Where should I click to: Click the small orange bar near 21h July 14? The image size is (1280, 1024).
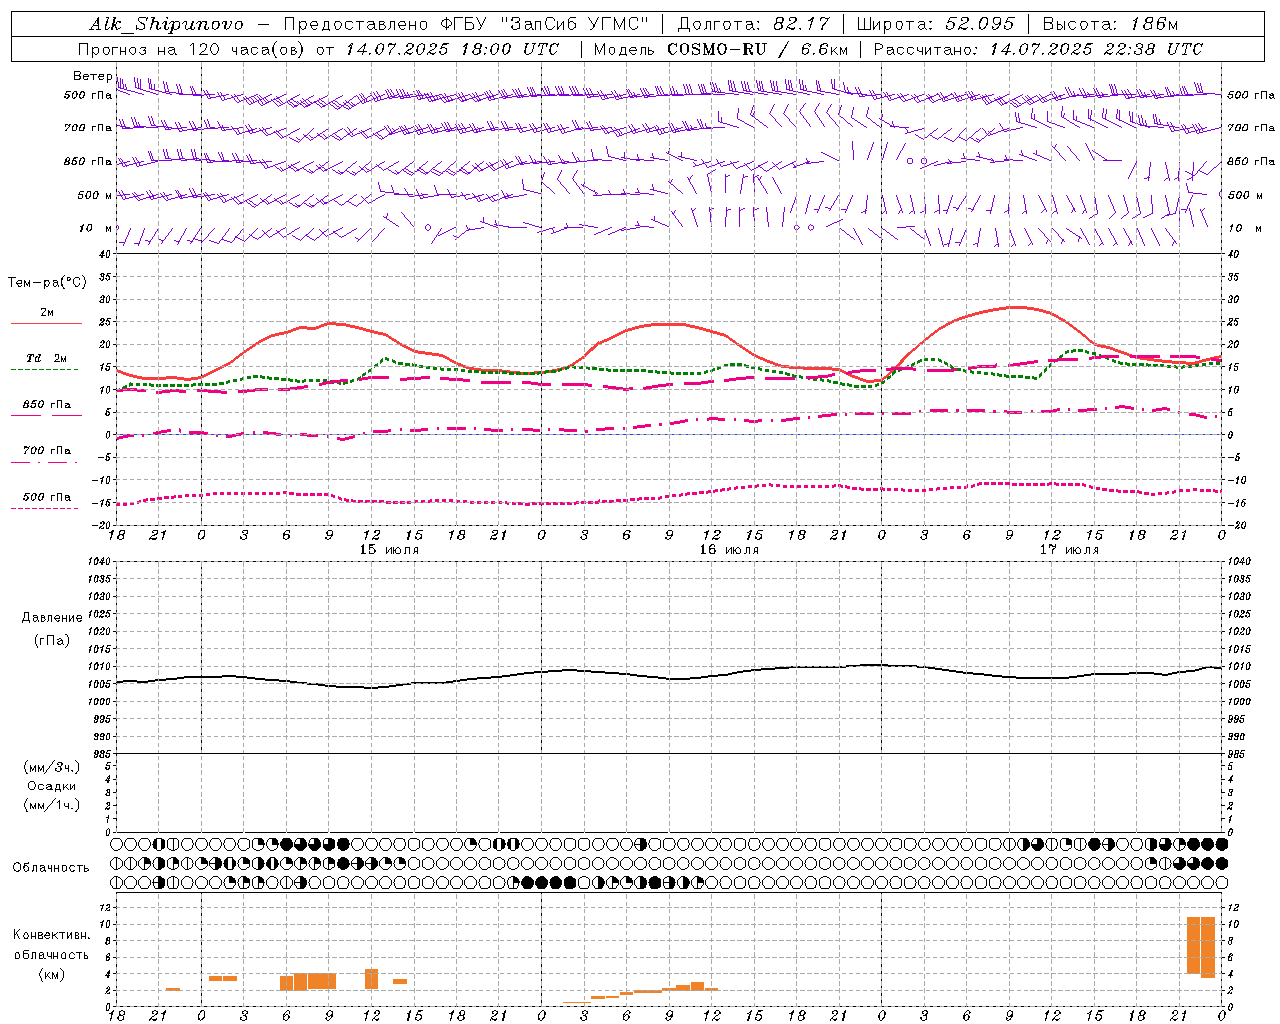tap(173, 989)
